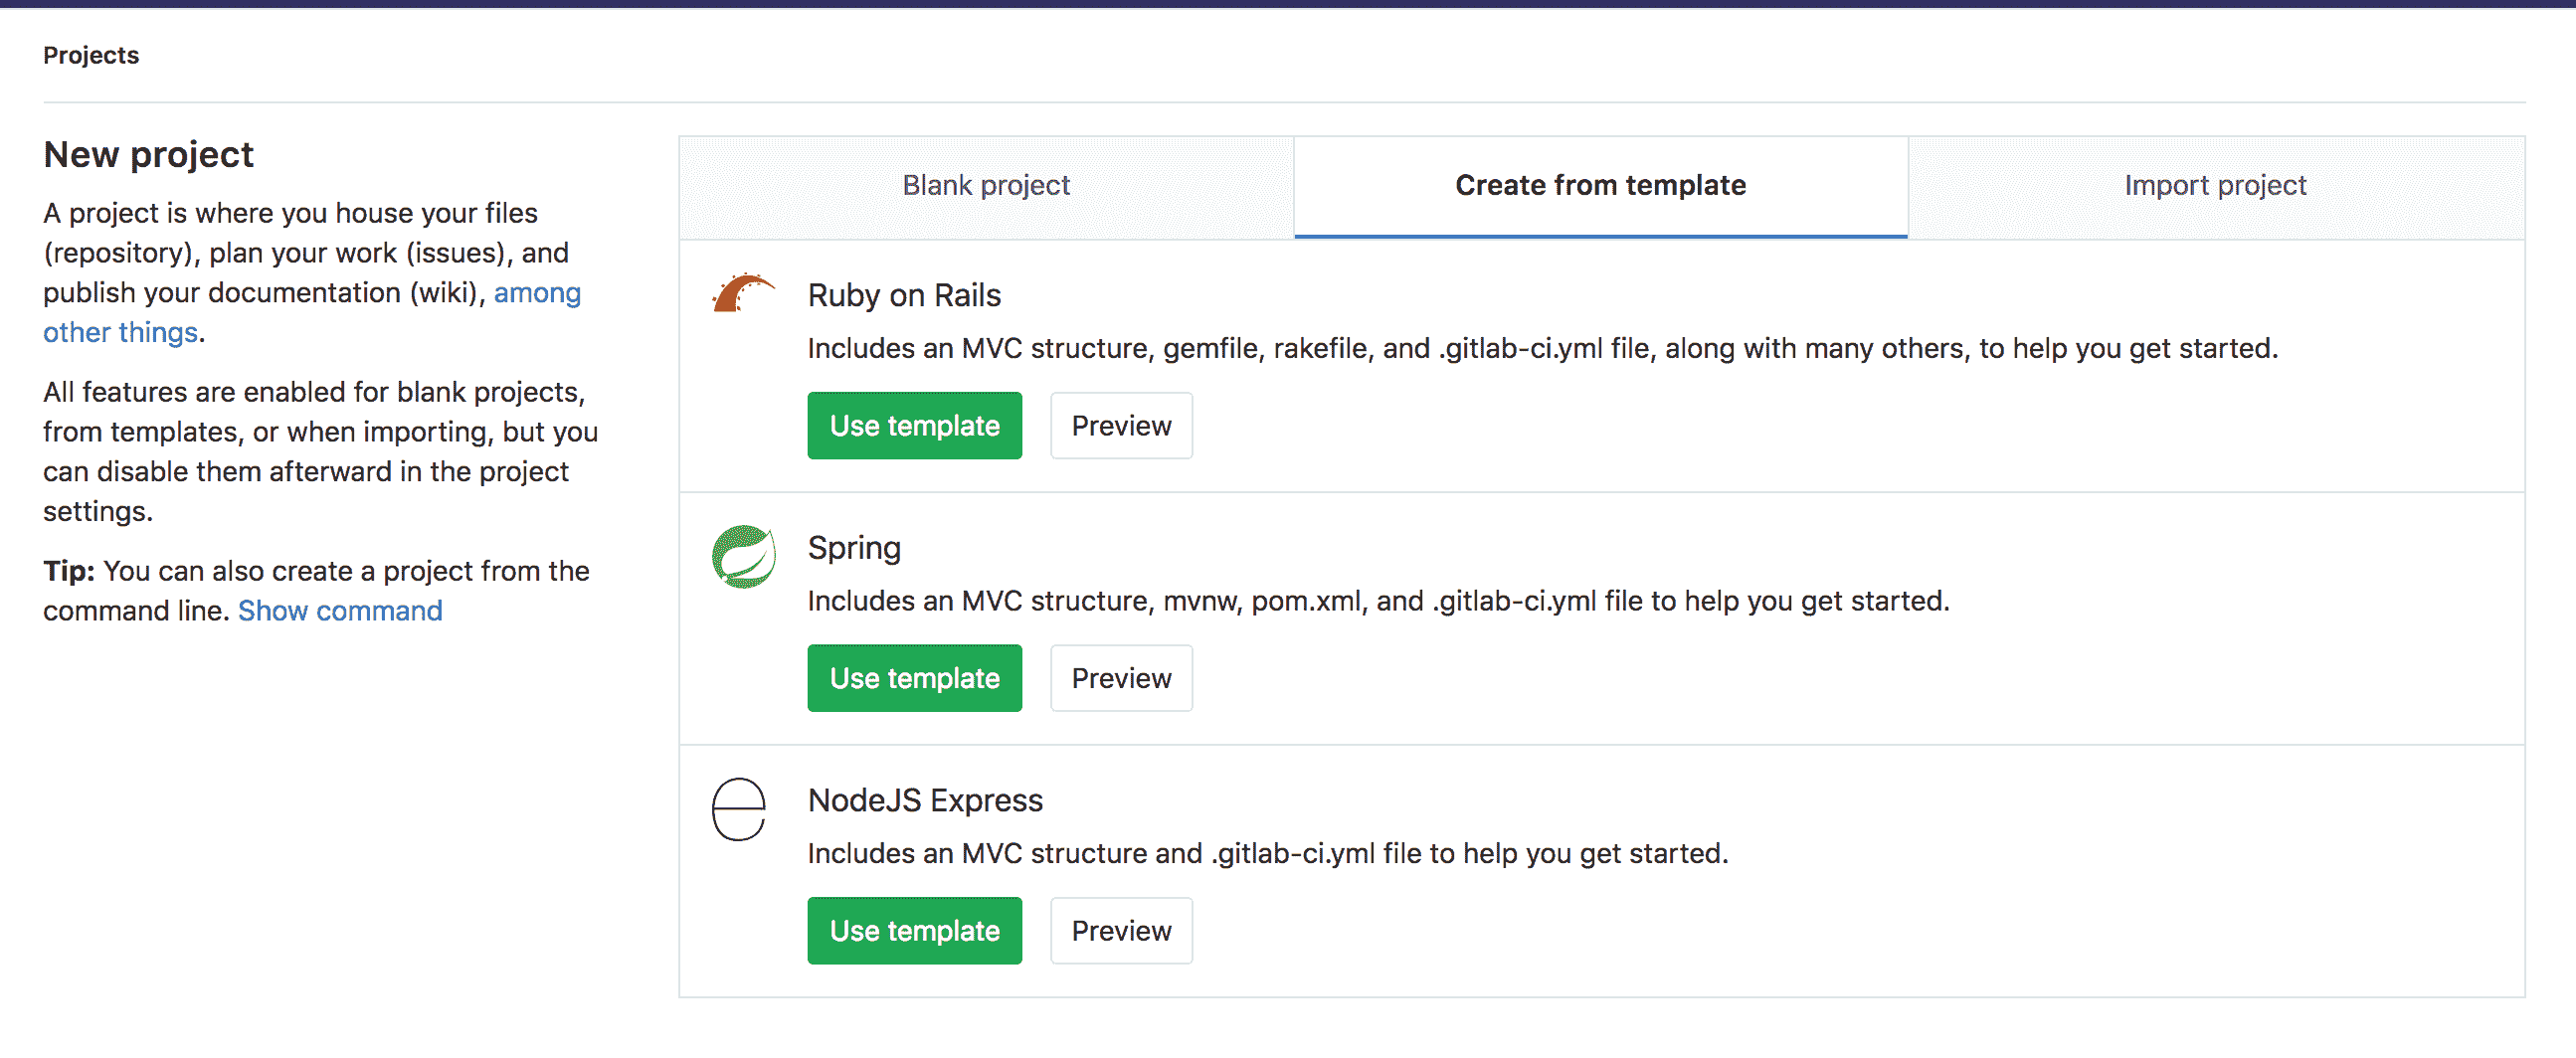The image size is (2576, 1058).
Task: Use the NodeJS Express template
Action: click(x=913, y=931)
